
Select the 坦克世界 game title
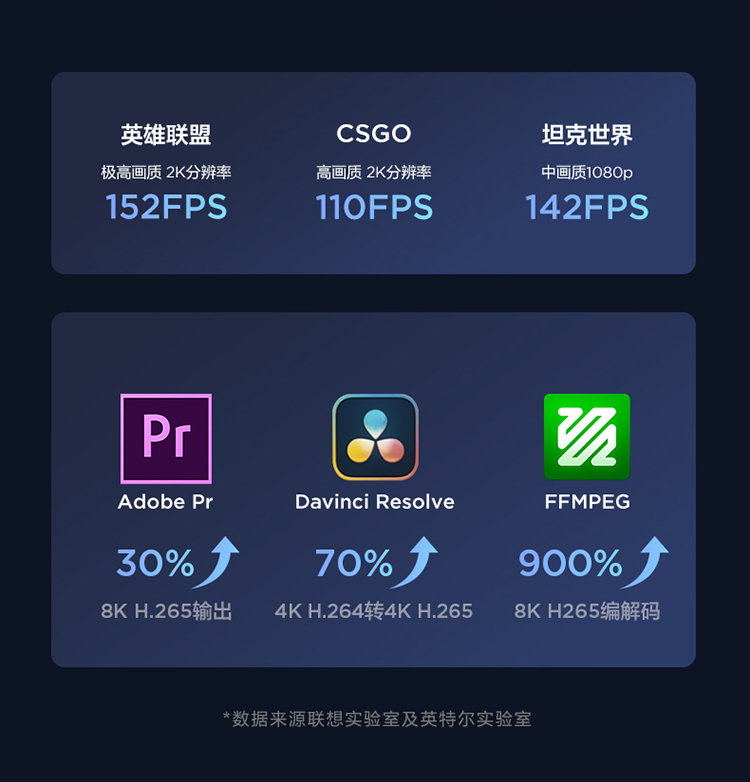click(x=587, y=135)
